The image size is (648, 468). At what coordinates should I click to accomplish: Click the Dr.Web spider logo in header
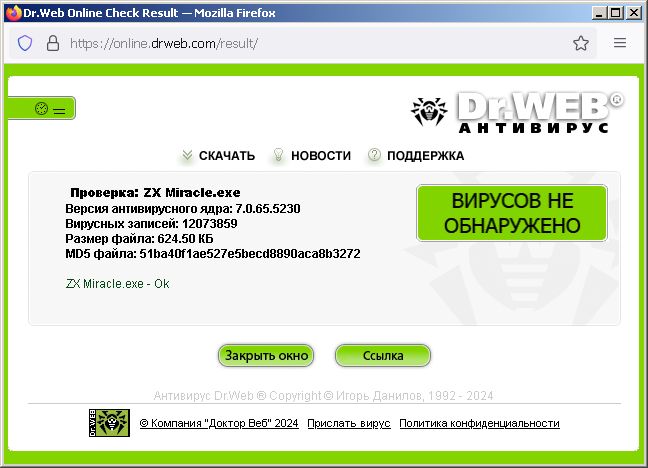coord(432,112)
